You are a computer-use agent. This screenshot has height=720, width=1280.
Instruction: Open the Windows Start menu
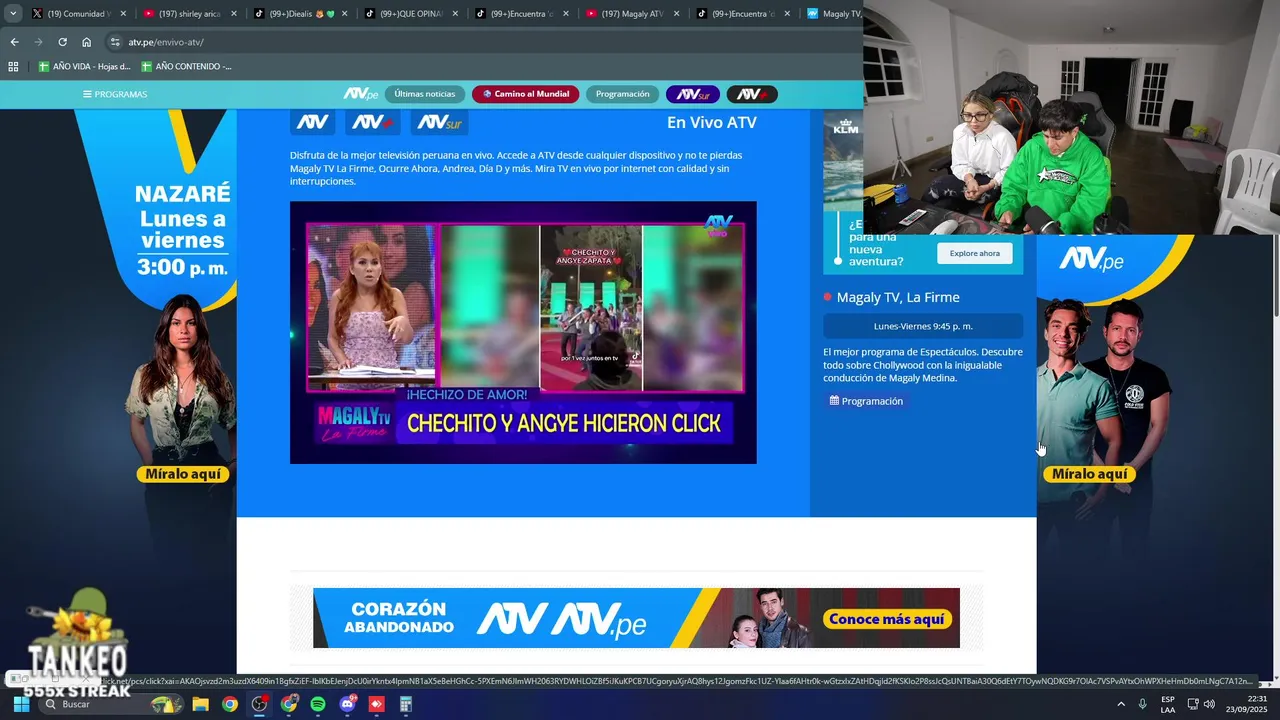(x=20, y=704)
